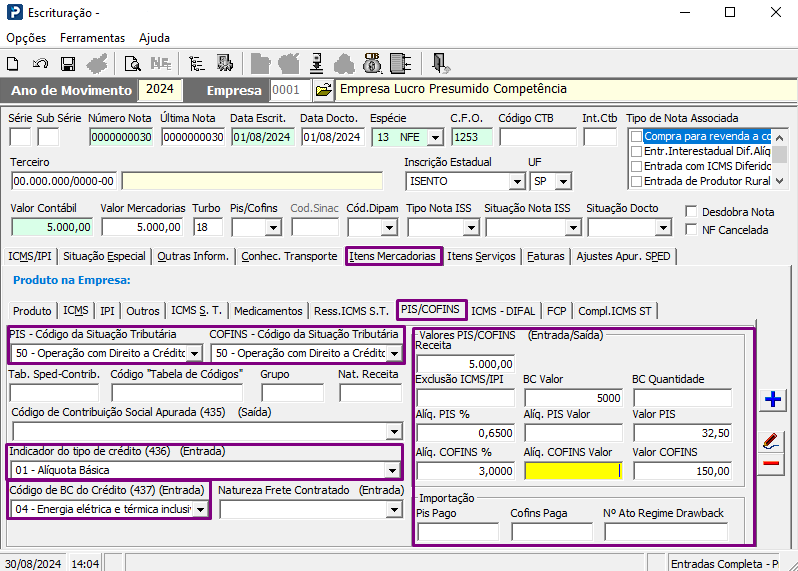Screen dimensions: 798x571
Task: Click the yellow Alíq. COFINS Valor field
Action: click(572, 471)
